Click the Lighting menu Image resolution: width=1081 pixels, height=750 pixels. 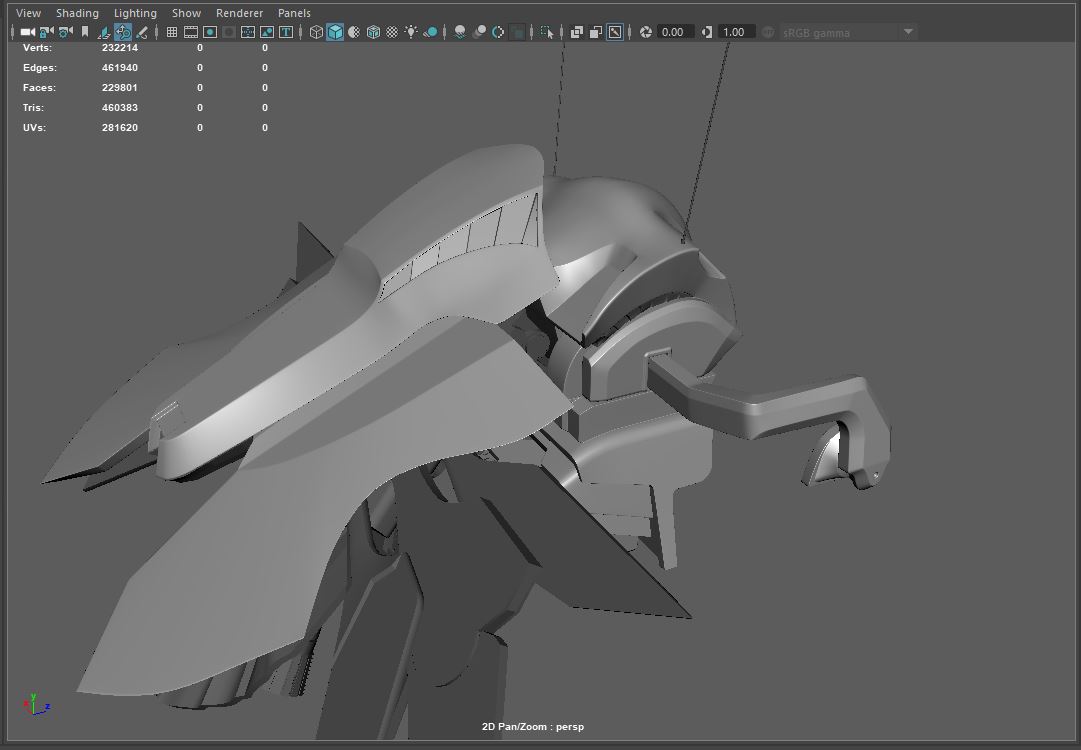[135, 13]
